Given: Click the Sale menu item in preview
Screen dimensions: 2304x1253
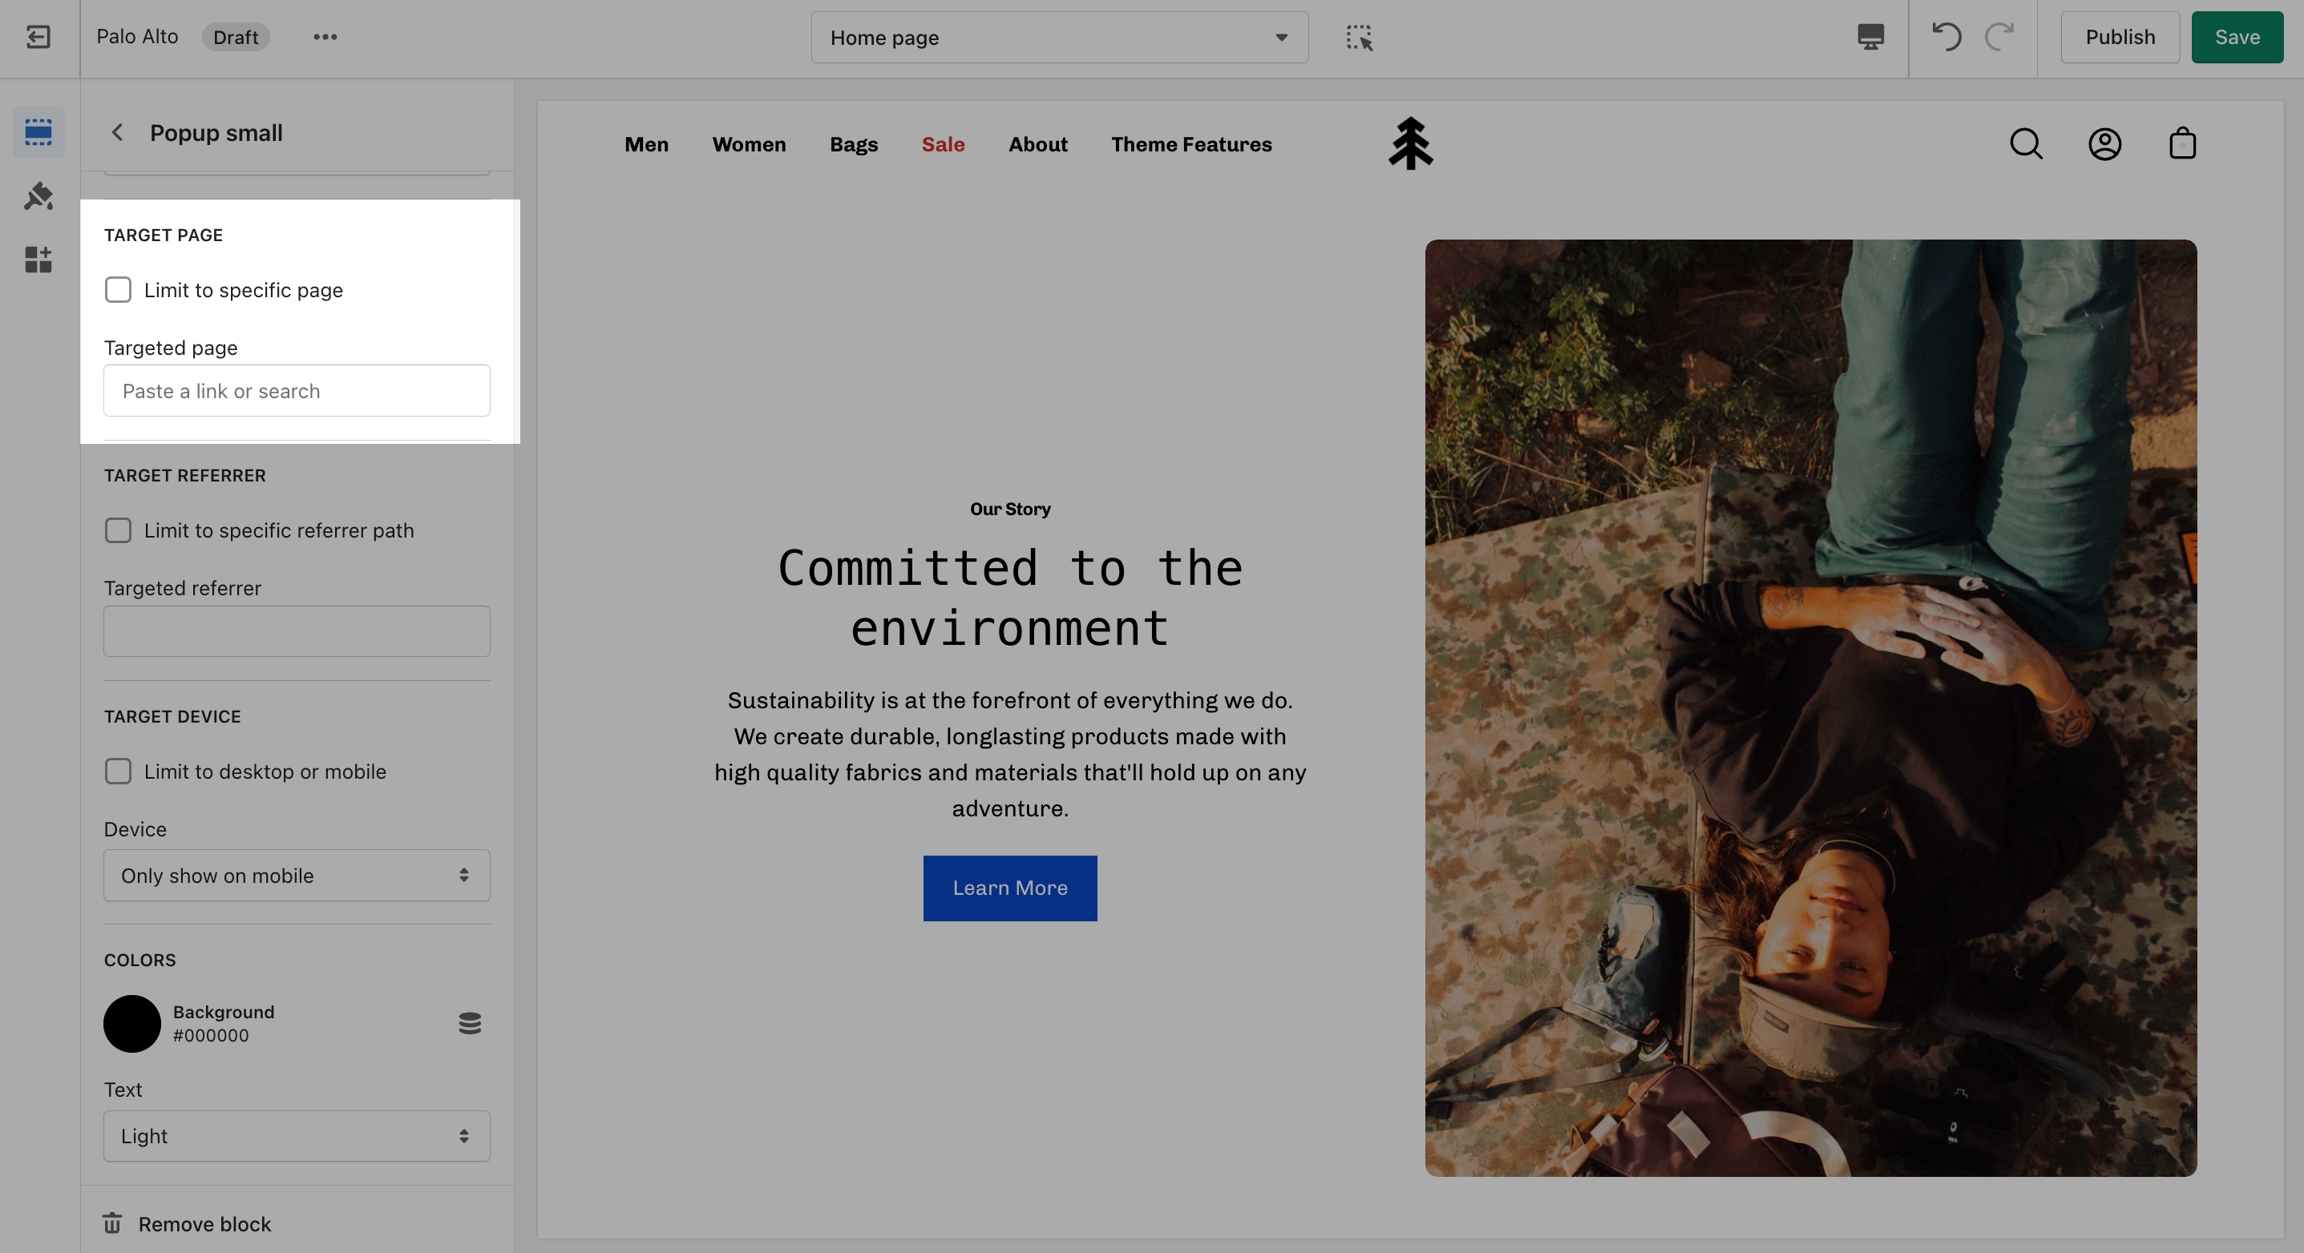Looking at the screenshot, I should [942, 144].
